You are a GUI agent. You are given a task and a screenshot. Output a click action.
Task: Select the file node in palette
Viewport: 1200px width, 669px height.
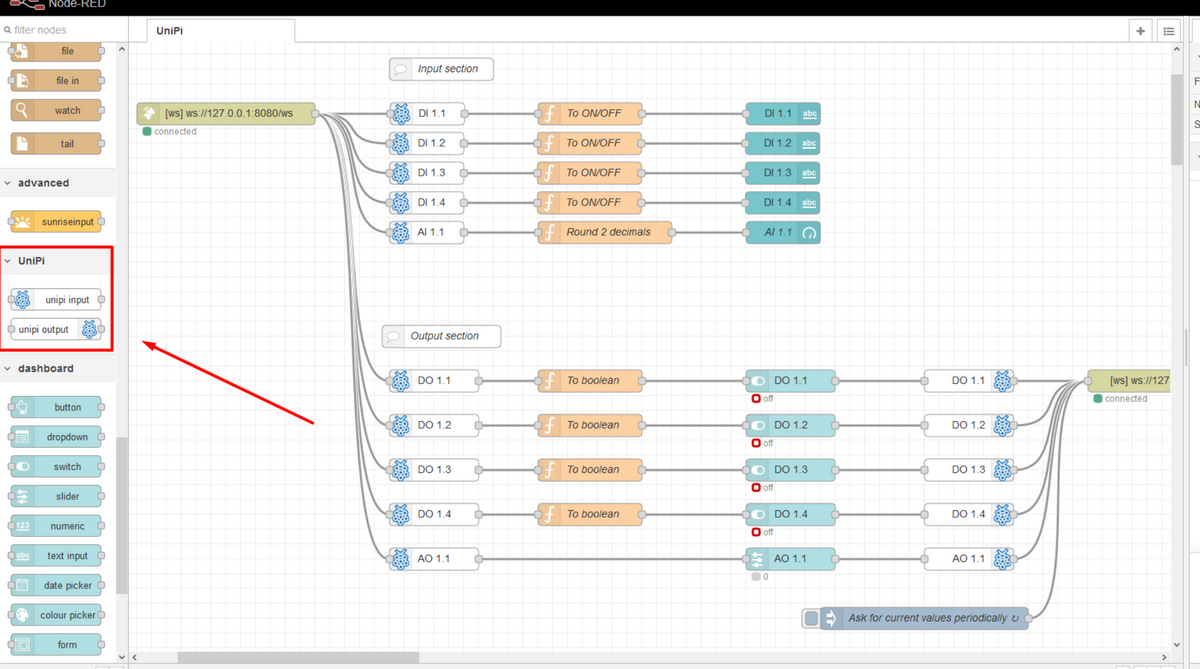click(56, 51)
